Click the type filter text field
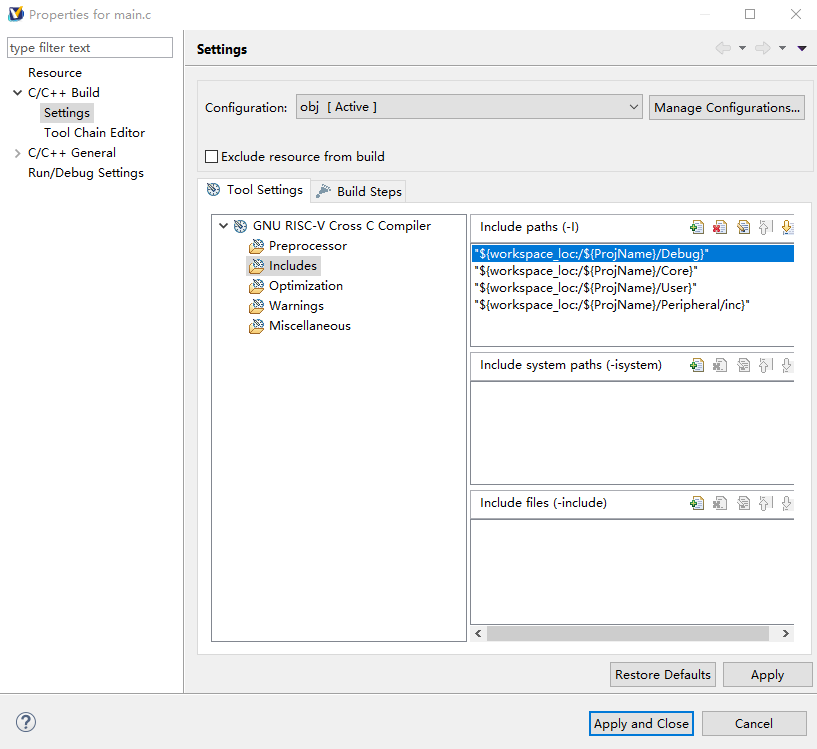 pos(90,48)
